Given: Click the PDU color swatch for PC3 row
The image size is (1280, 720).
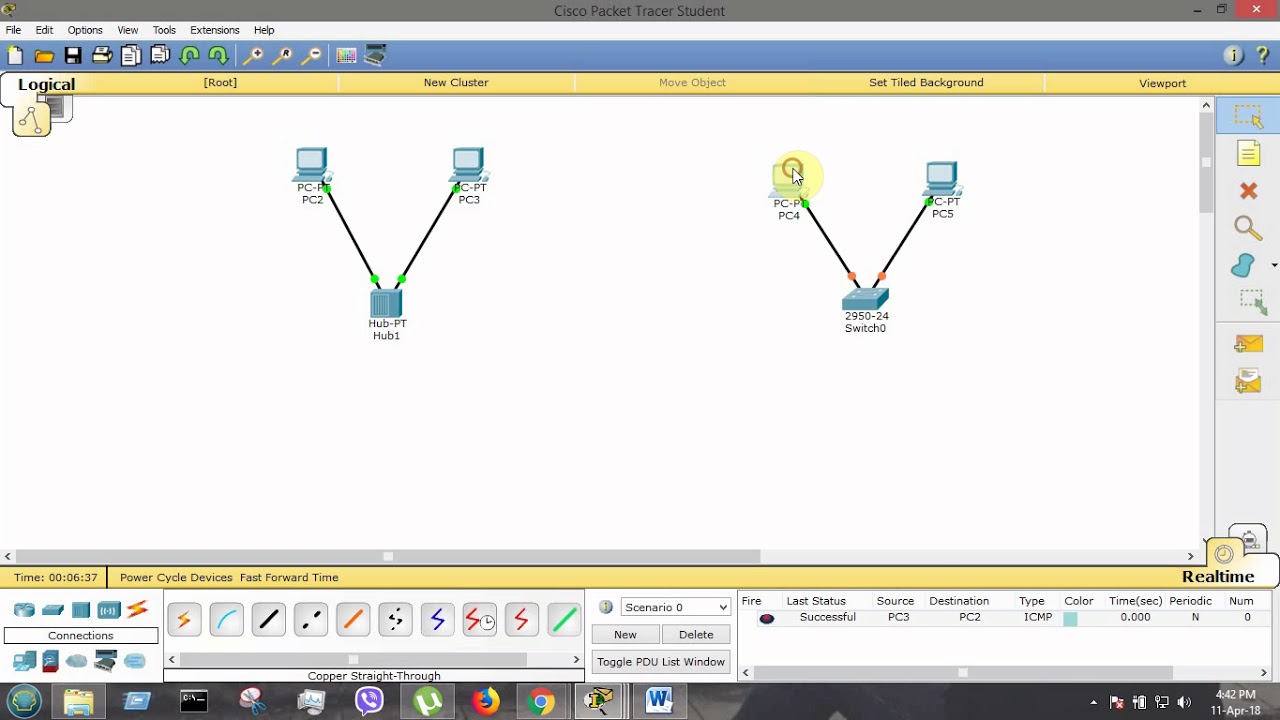Looking at the screenshot, I should tap(1070, 619).
